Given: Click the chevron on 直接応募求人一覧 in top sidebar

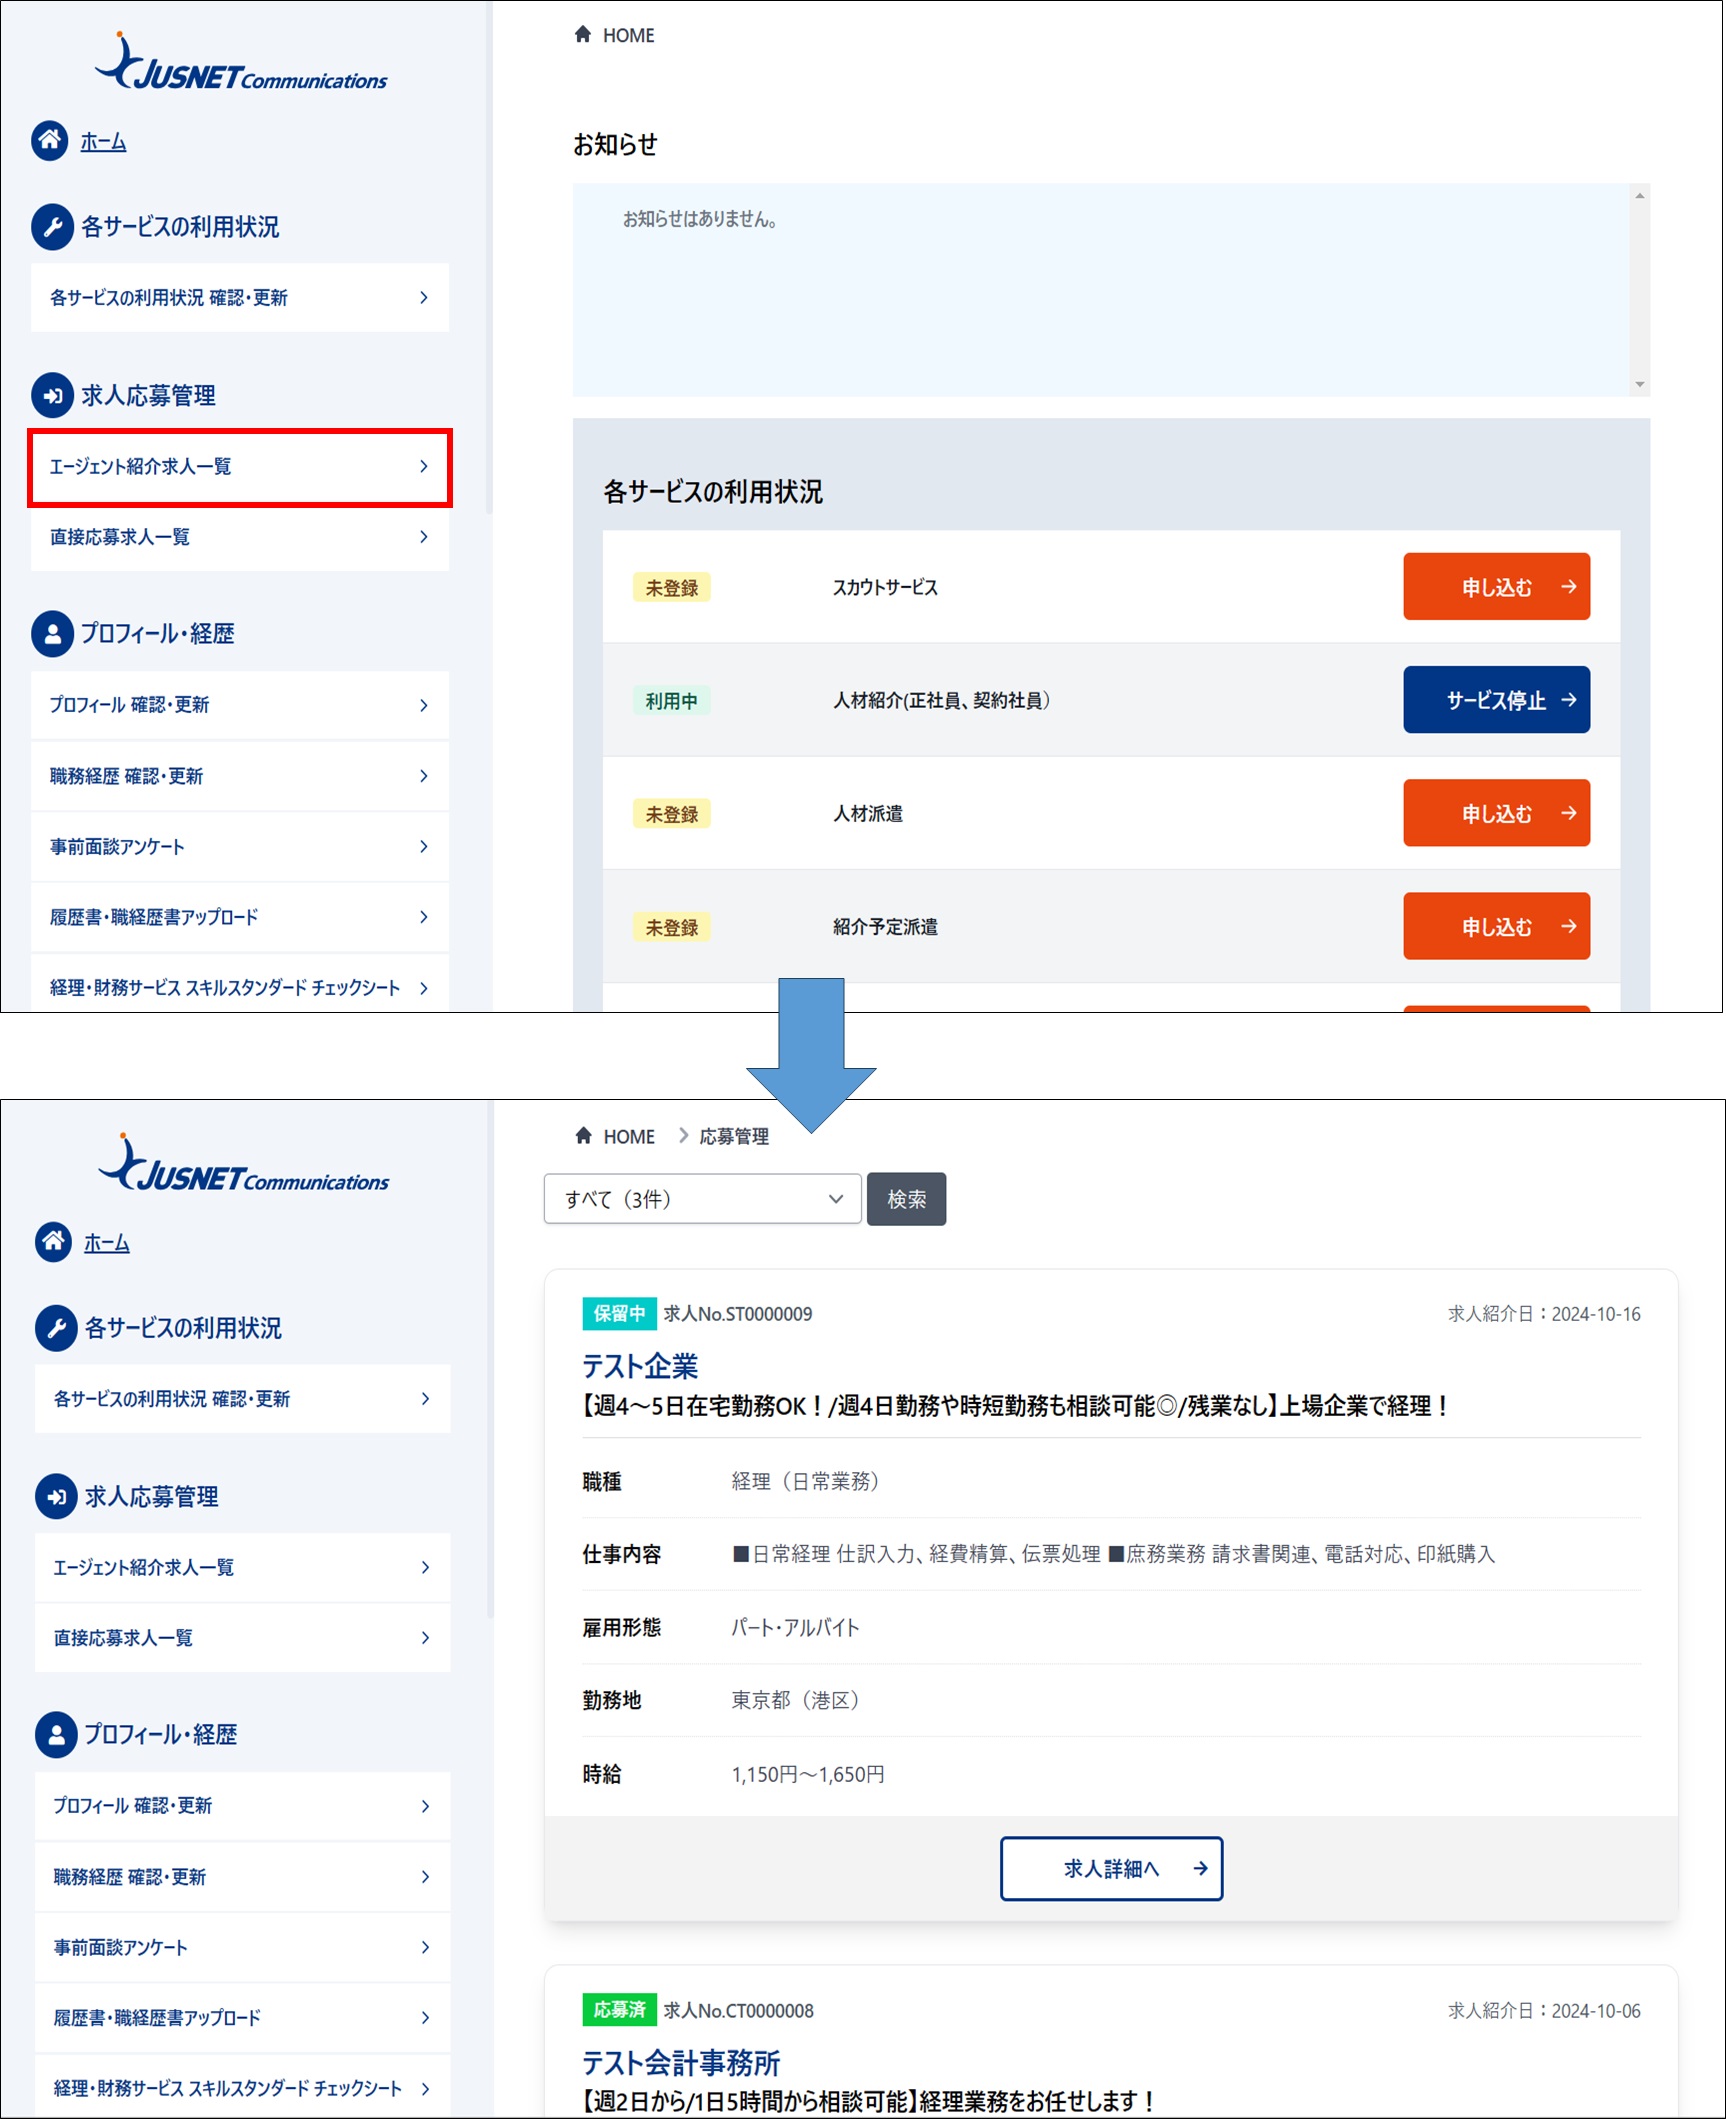Looking at the screenshot, I should 424,537.
